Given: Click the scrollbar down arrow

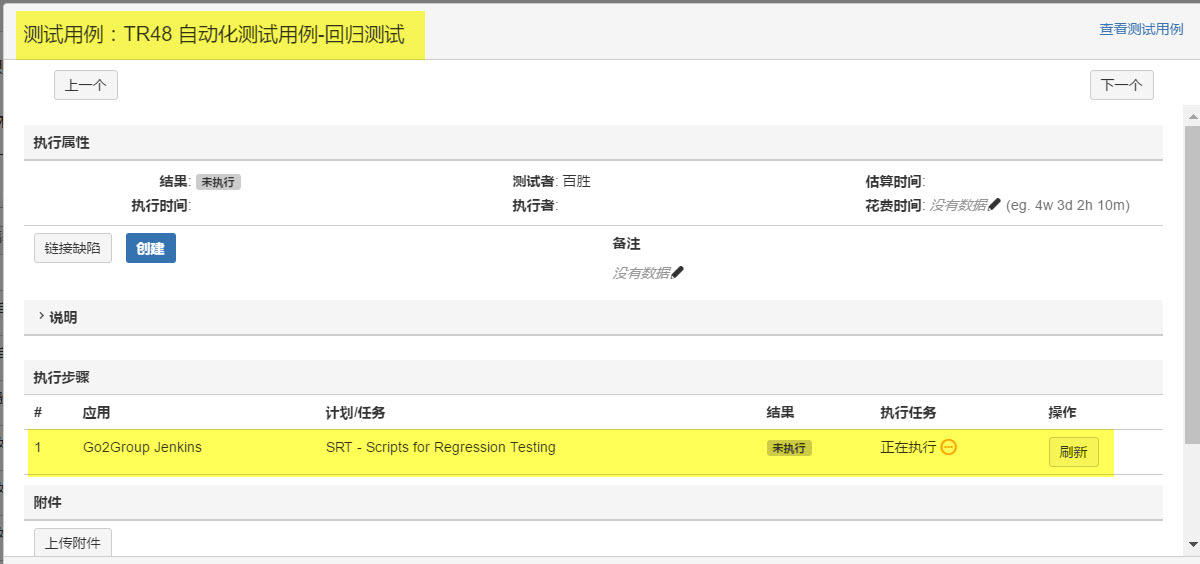Looking at the screenshot, I should pyautogui.click(x=1191, y=543).
